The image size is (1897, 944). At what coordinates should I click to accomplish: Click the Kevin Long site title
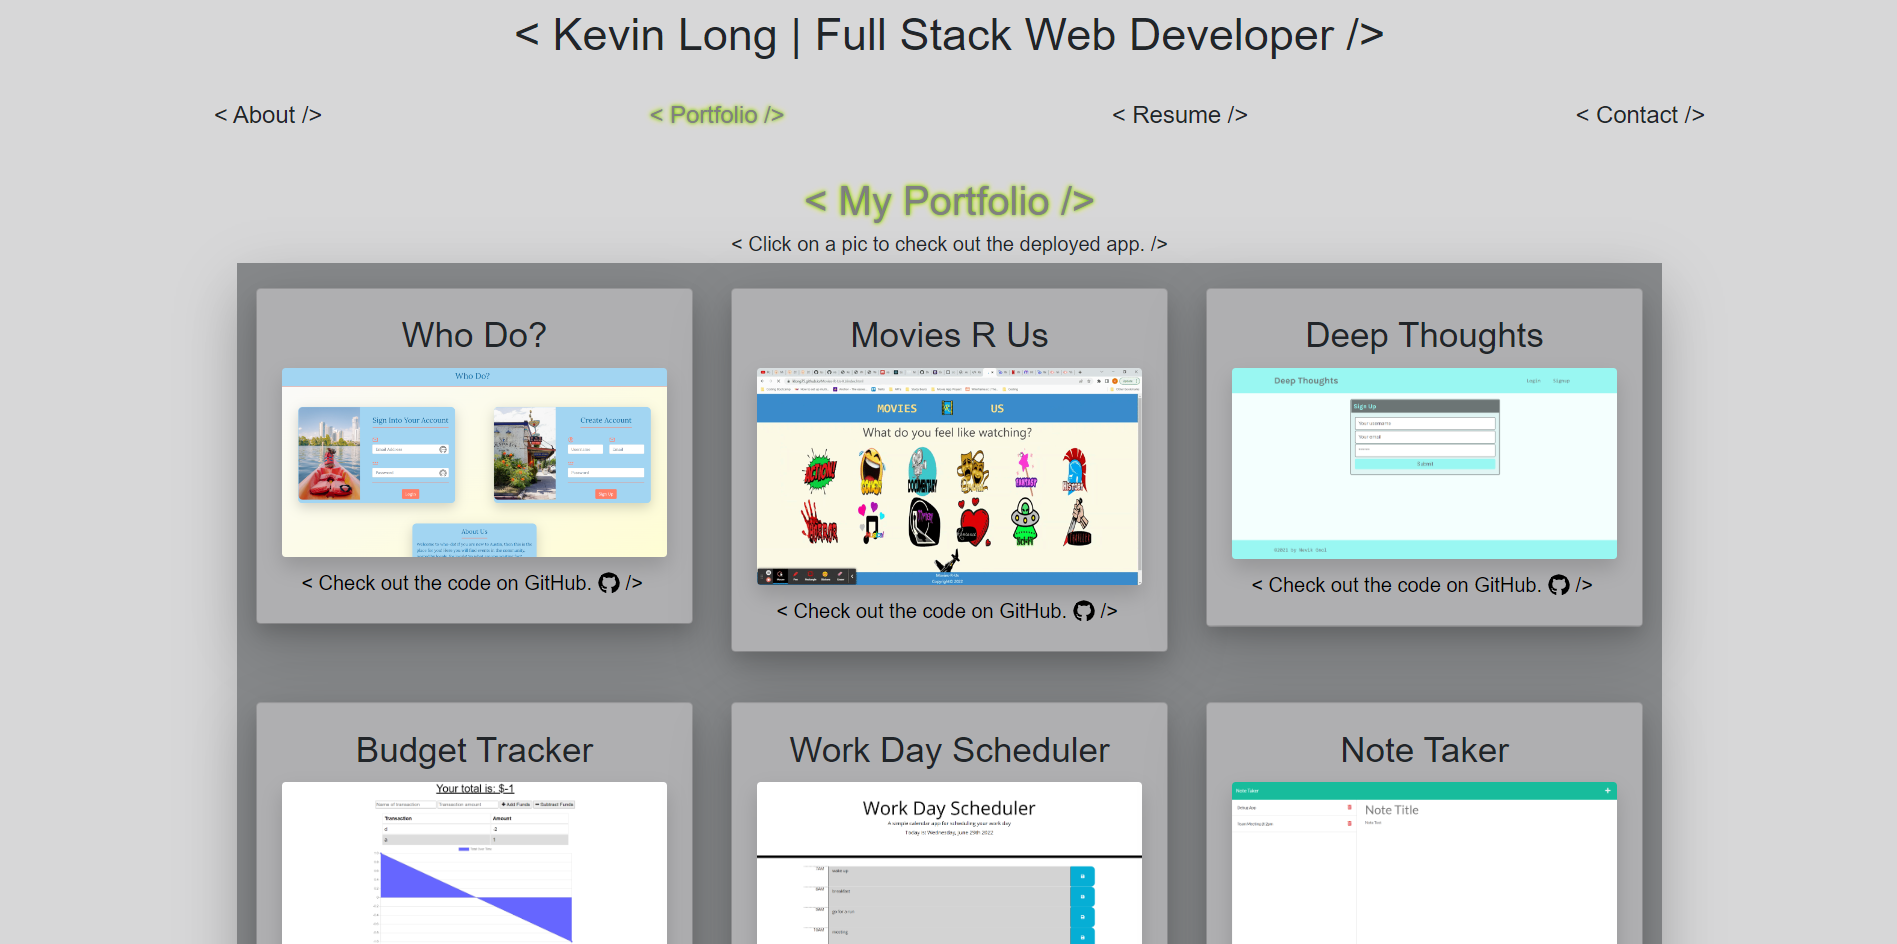[948, 34]
